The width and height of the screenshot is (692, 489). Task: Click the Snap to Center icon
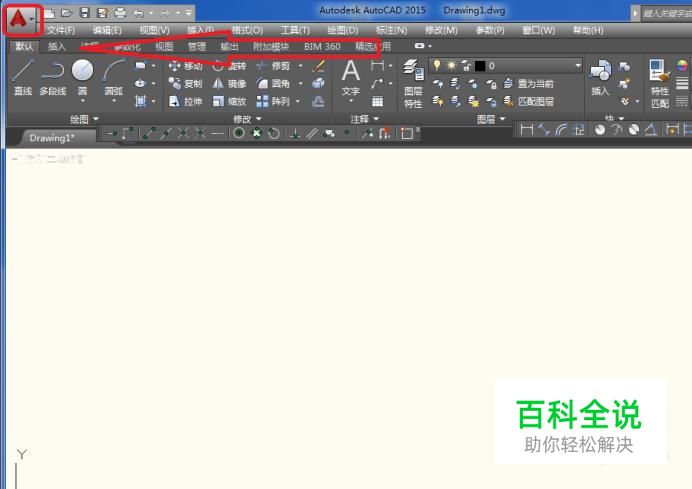(x=239, y=133)
